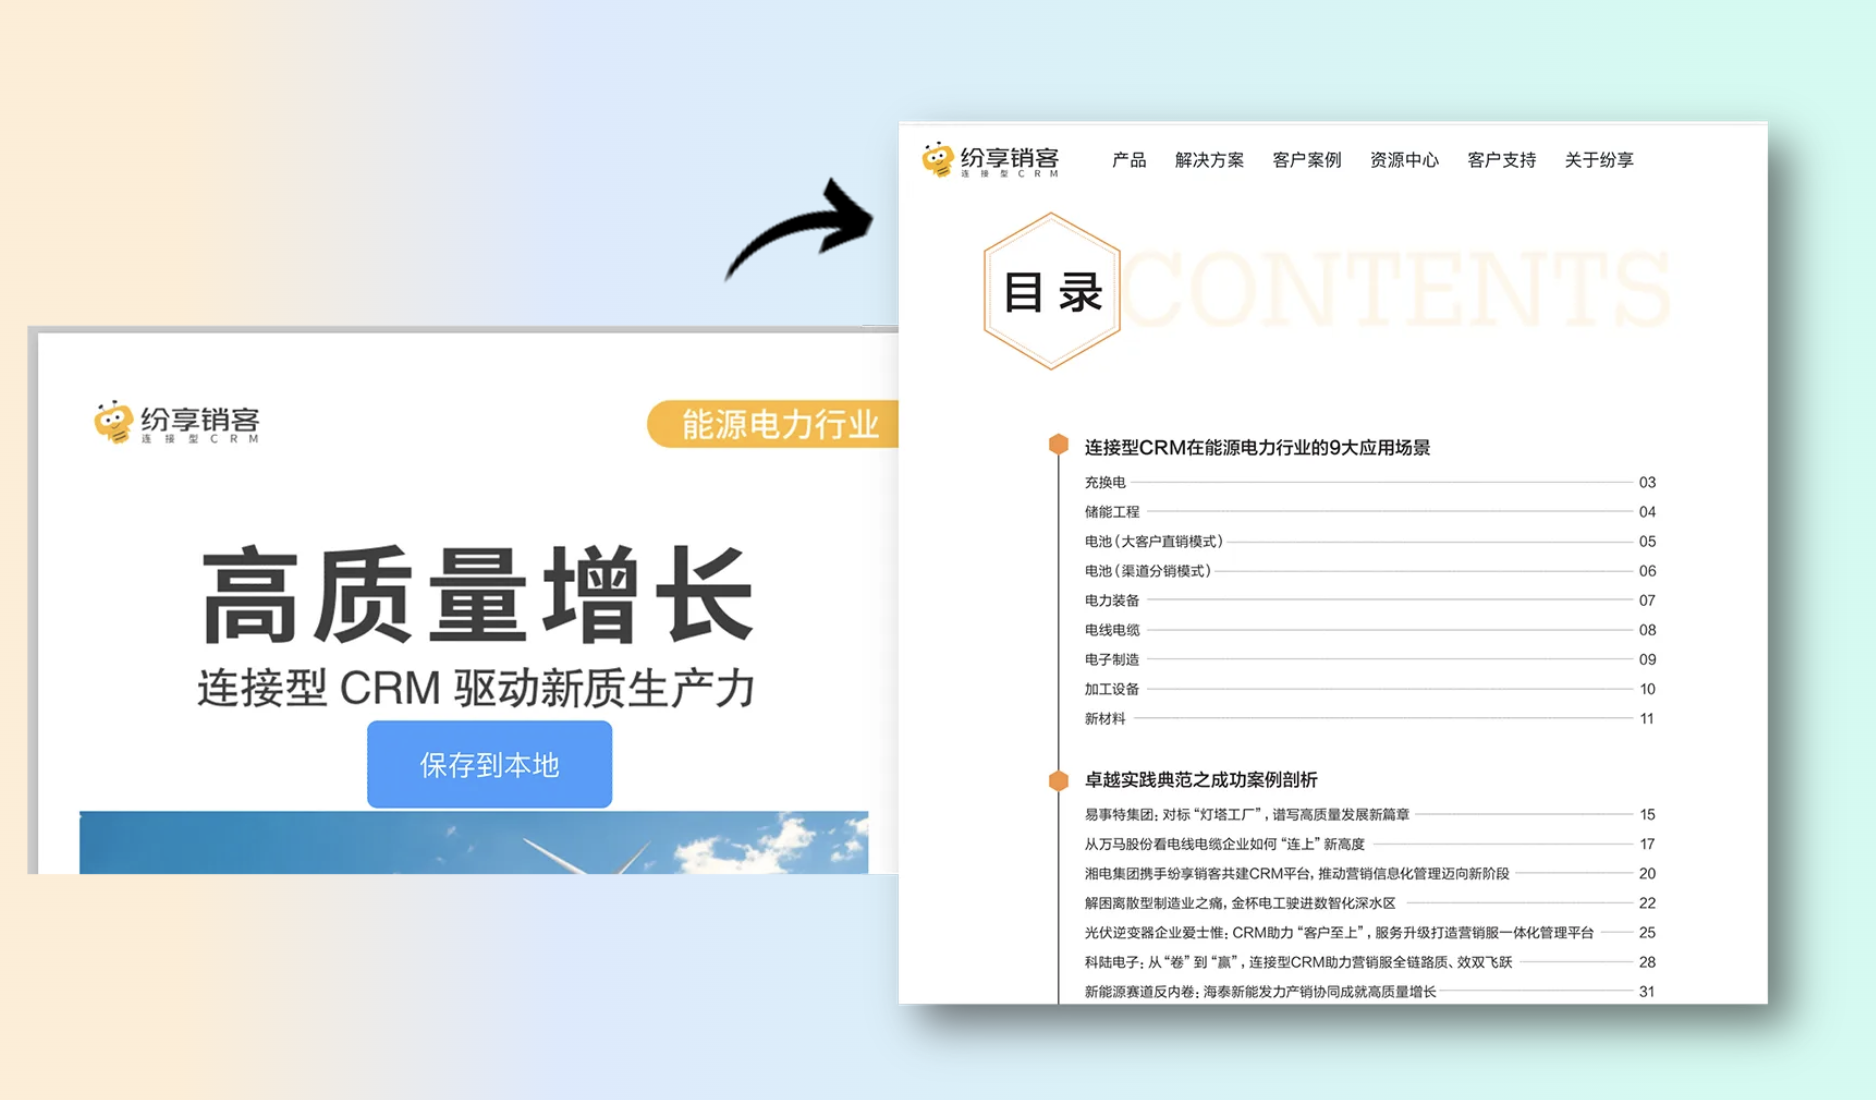The image size is (1876, 1100).
Task: Open 关于纷享 navigation item
Action: [1598, 160]
